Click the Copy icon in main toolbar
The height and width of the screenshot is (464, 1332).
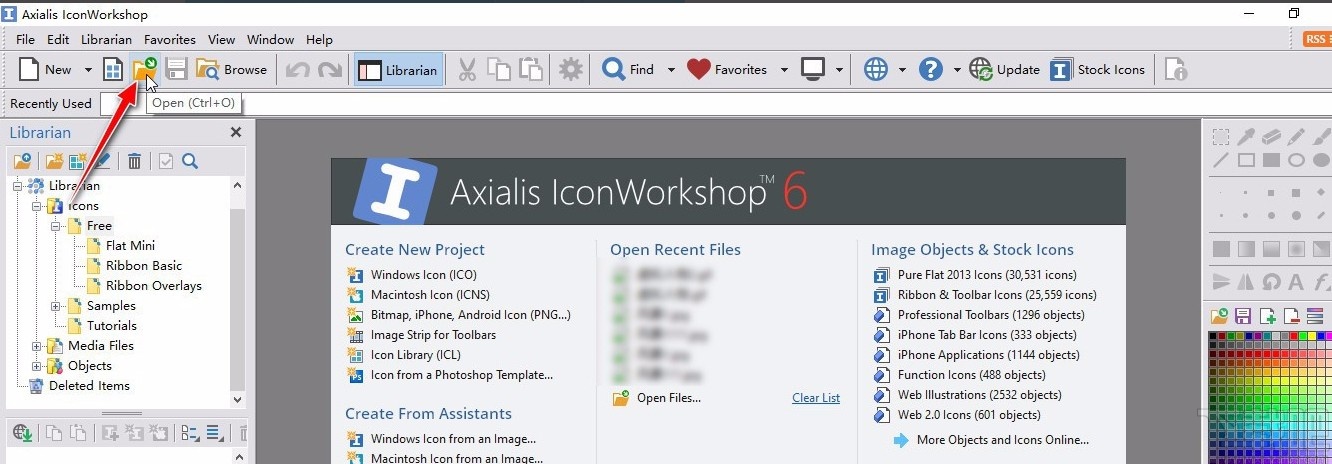[x=499, y=70]
